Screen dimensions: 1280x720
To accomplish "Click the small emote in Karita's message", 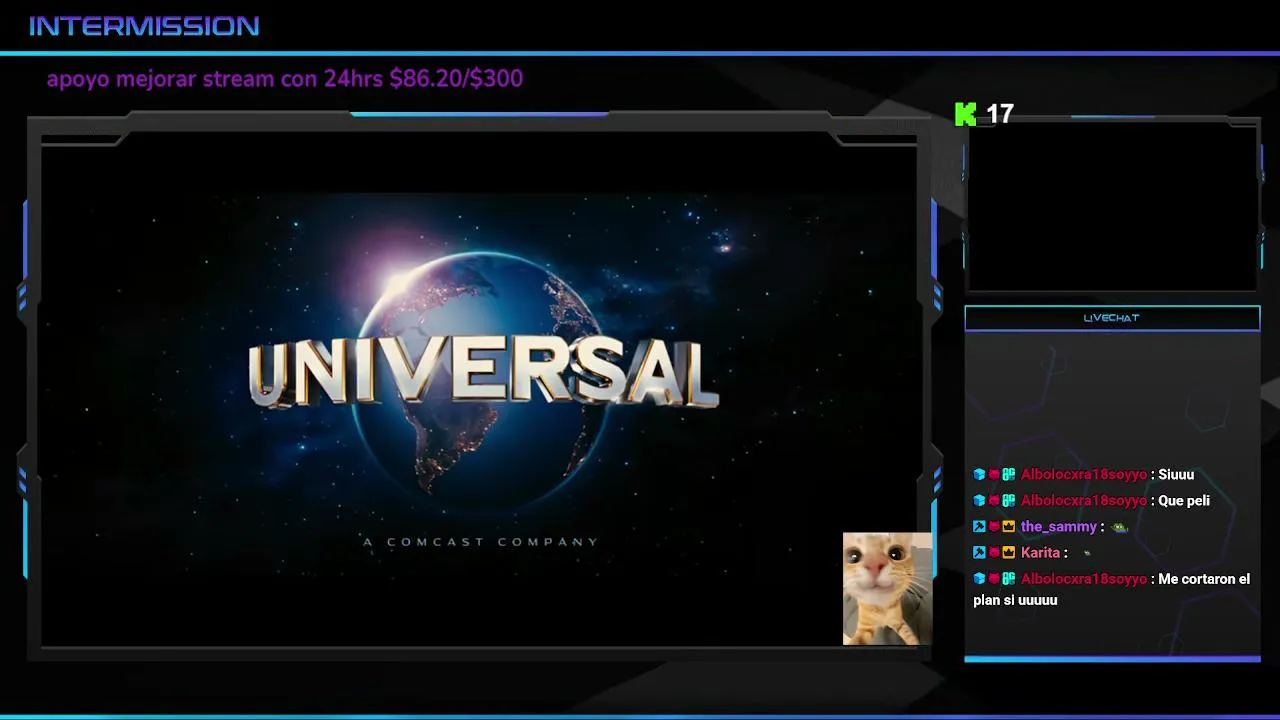I will (x=1087, y=553).
